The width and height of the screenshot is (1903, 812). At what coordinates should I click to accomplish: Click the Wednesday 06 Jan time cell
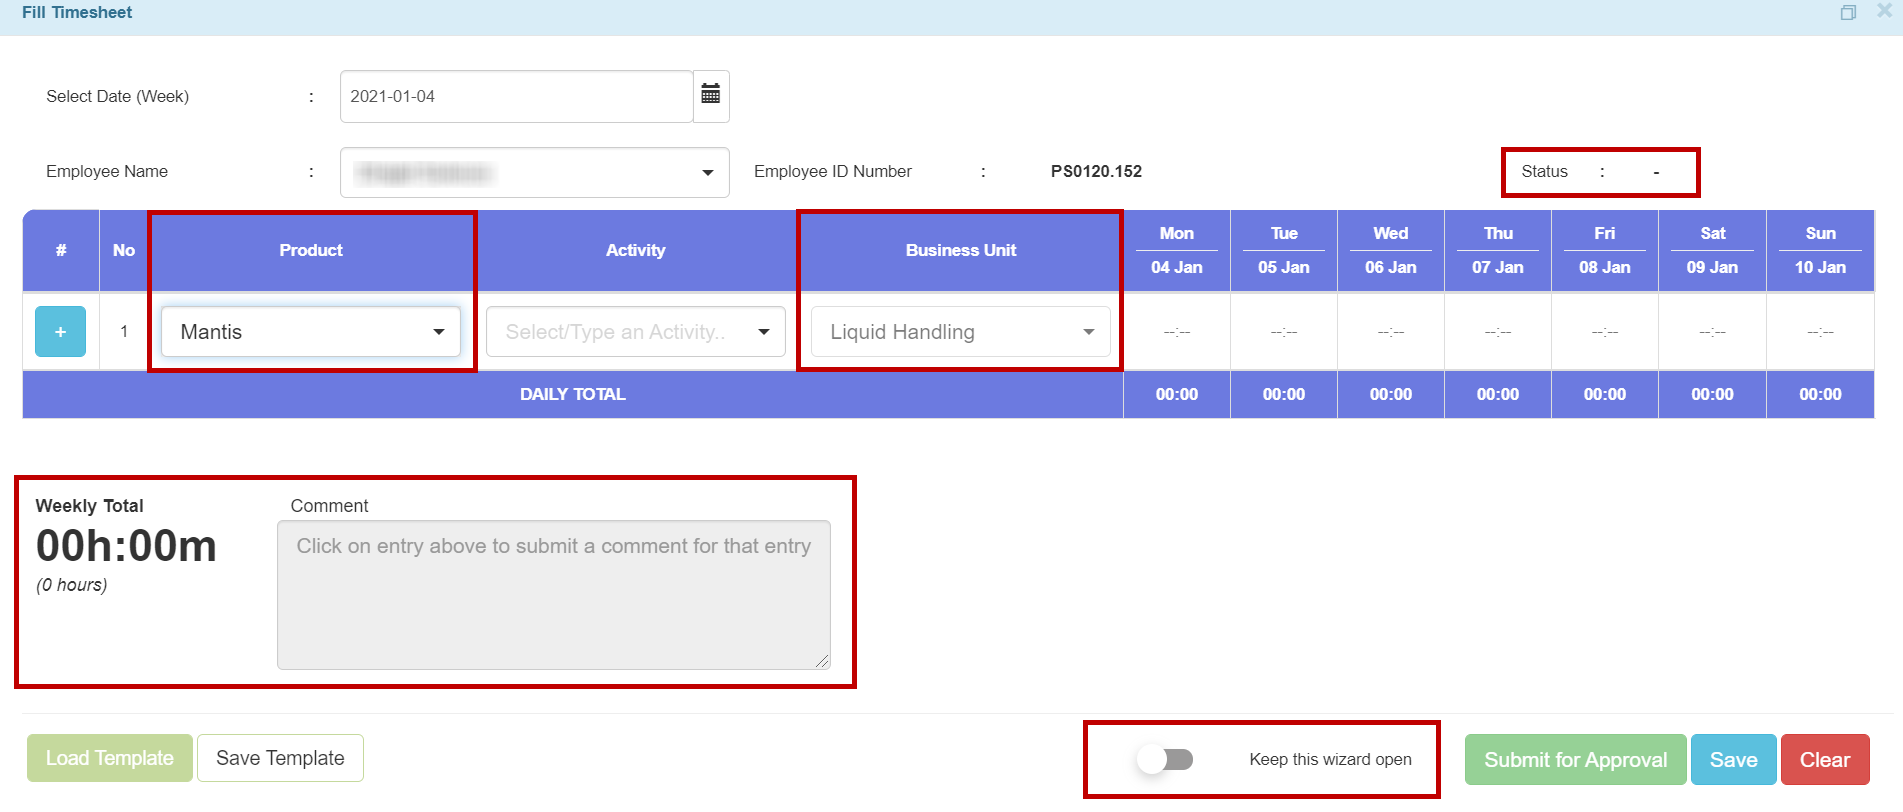pyautogui.click(x=1390, y=332)
